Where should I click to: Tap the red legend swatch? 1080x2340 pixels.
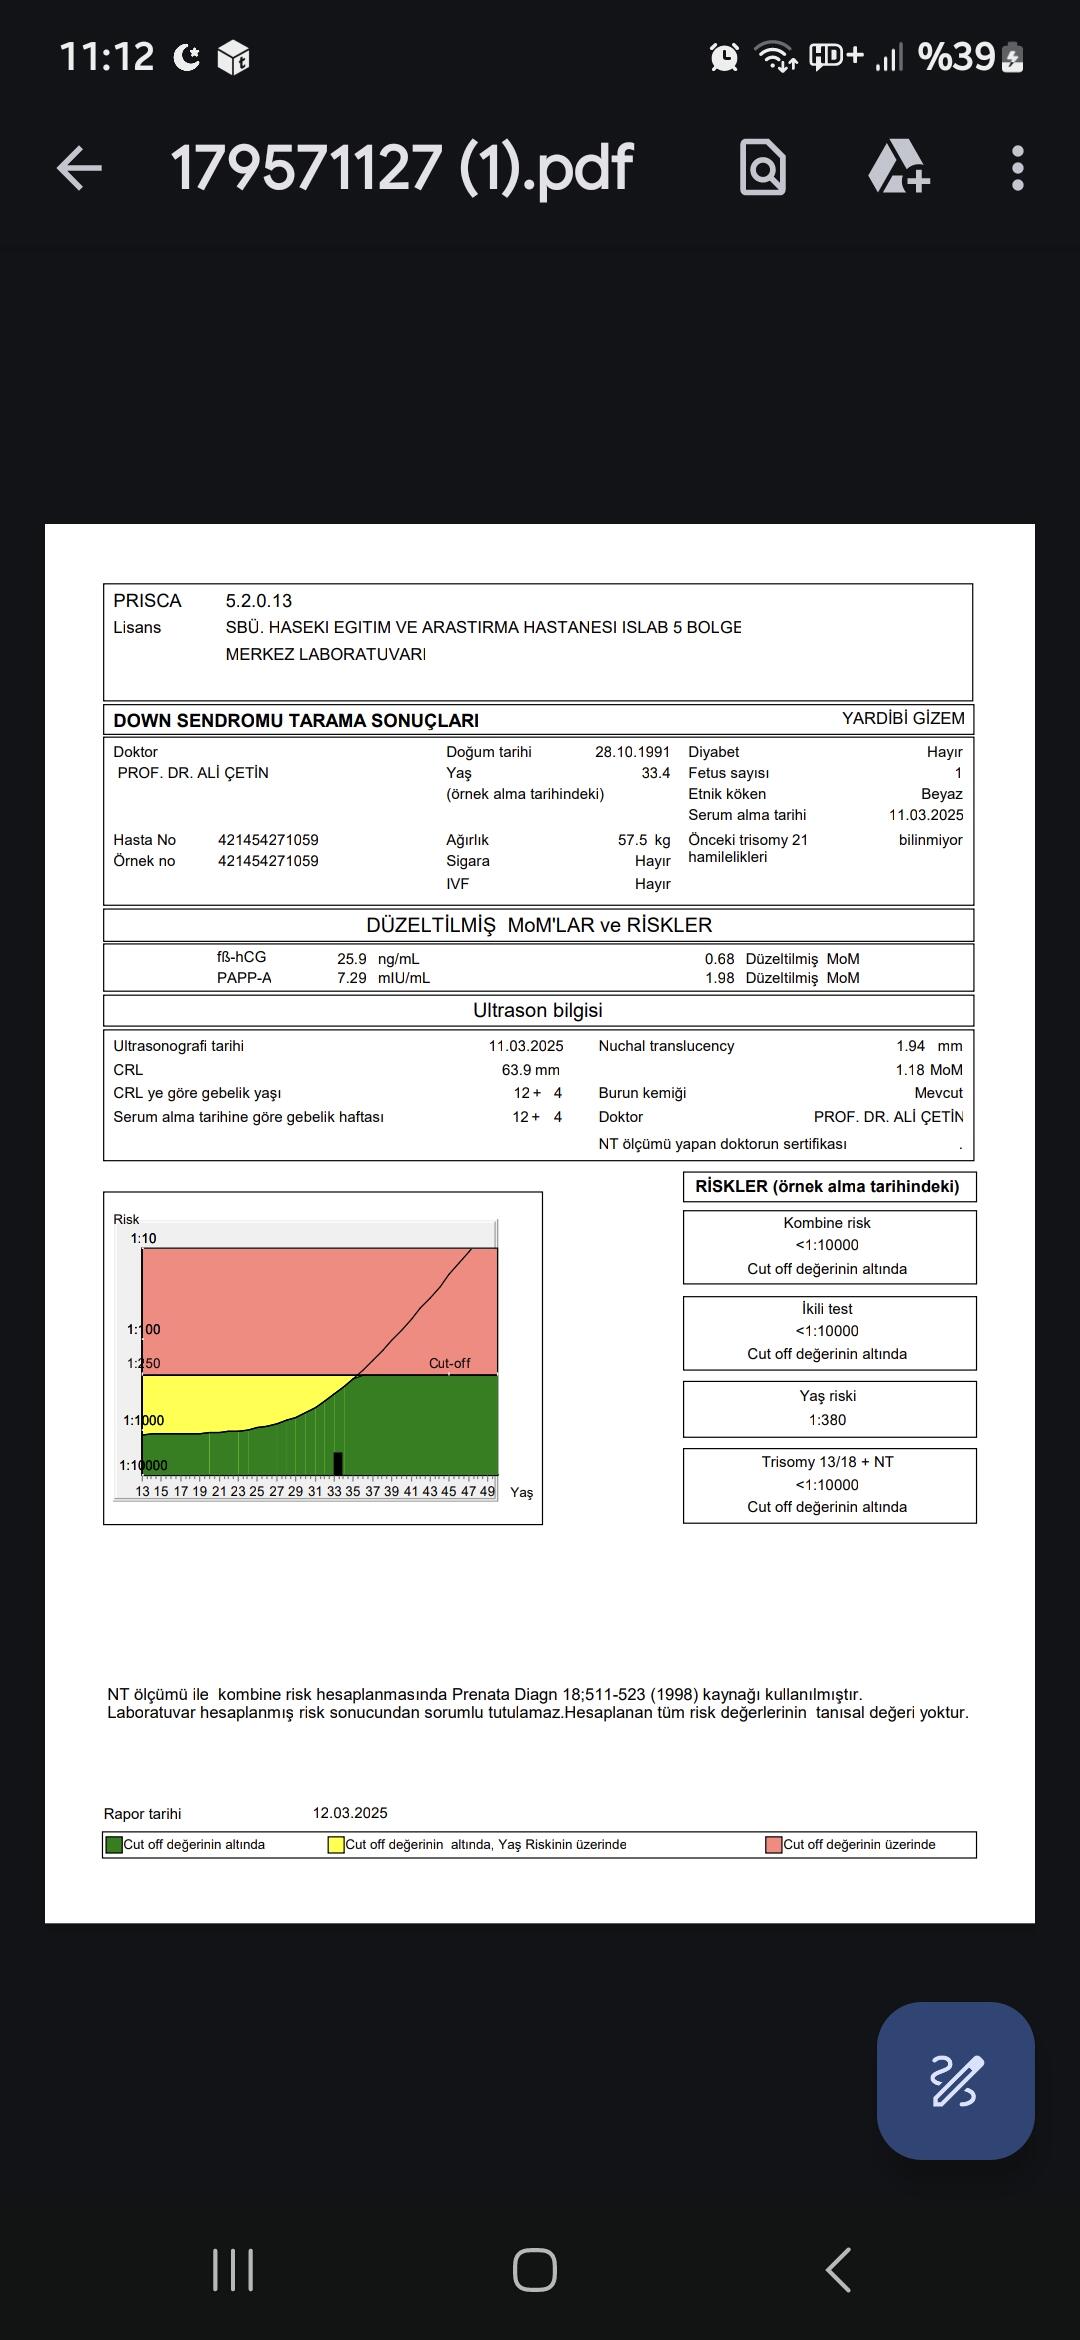773,1844
